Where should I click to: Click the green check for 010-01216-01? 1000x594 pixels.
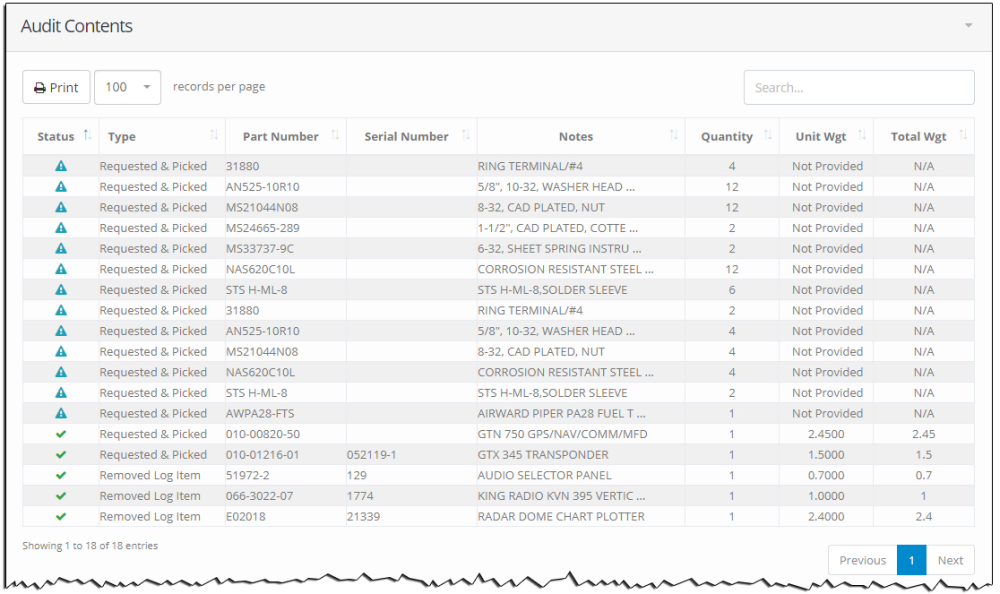(61, 455)
